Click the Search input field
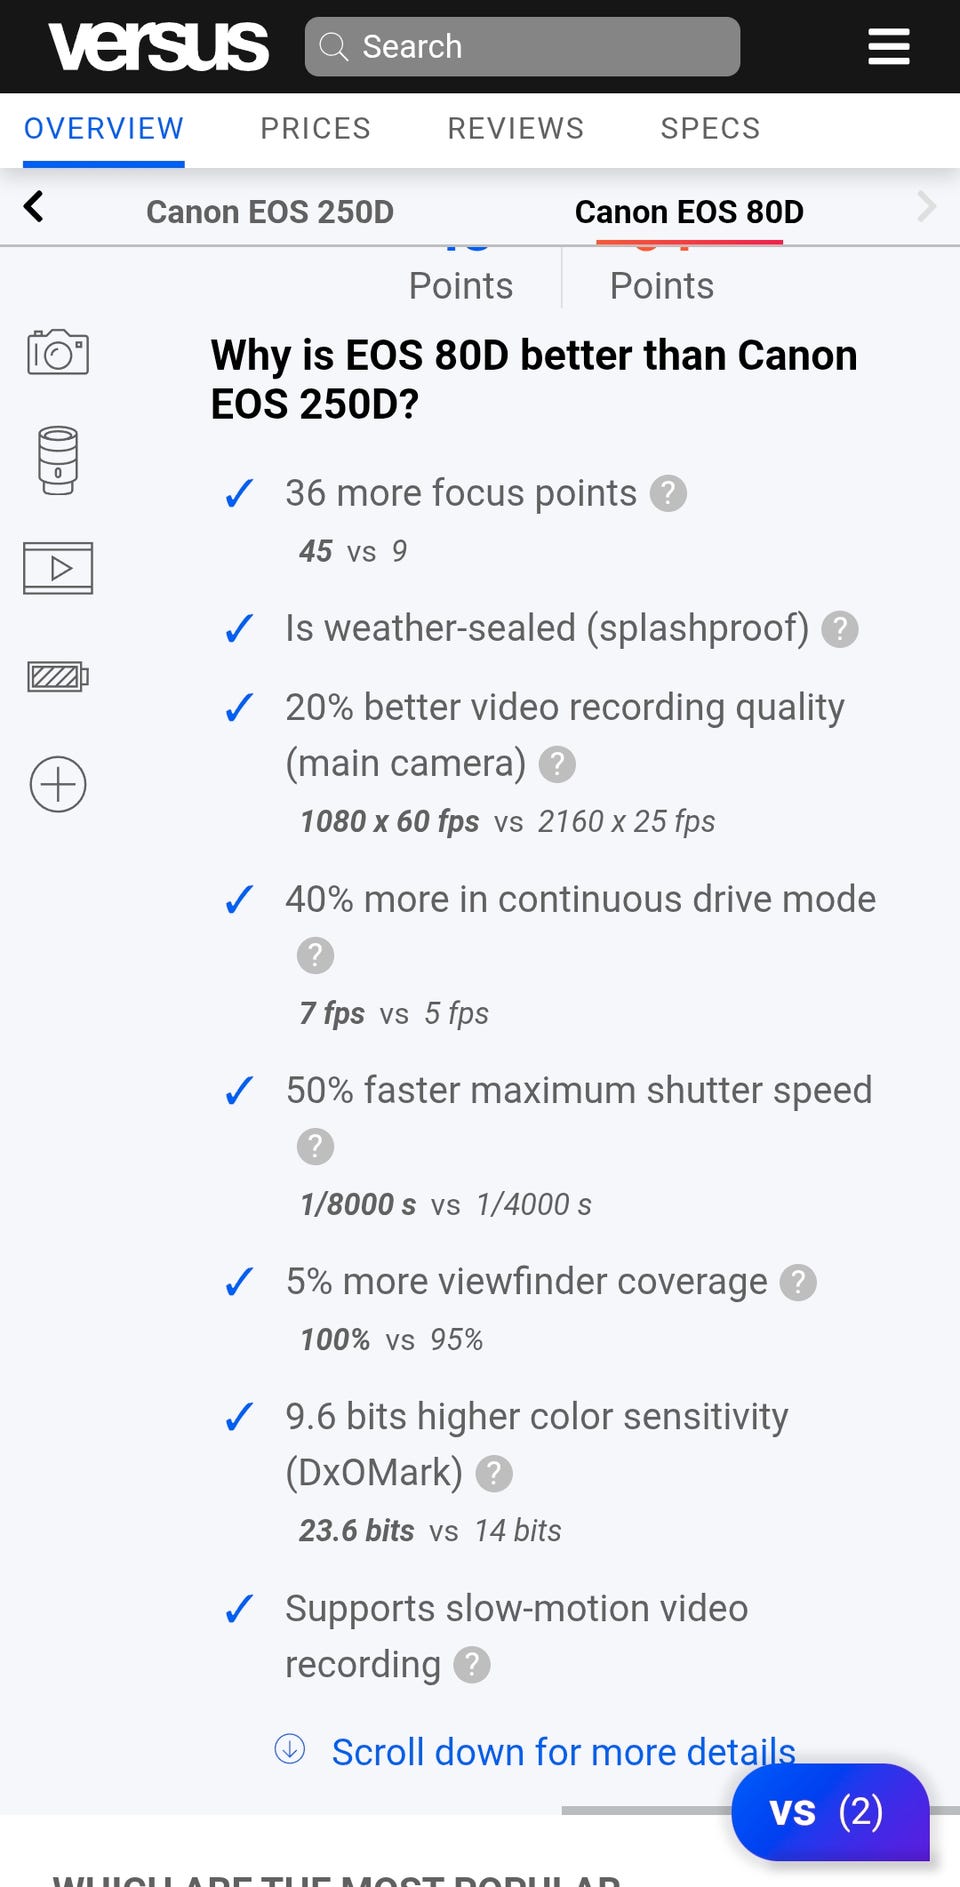Screen dimensions: 960x1887 click(522, 46)
